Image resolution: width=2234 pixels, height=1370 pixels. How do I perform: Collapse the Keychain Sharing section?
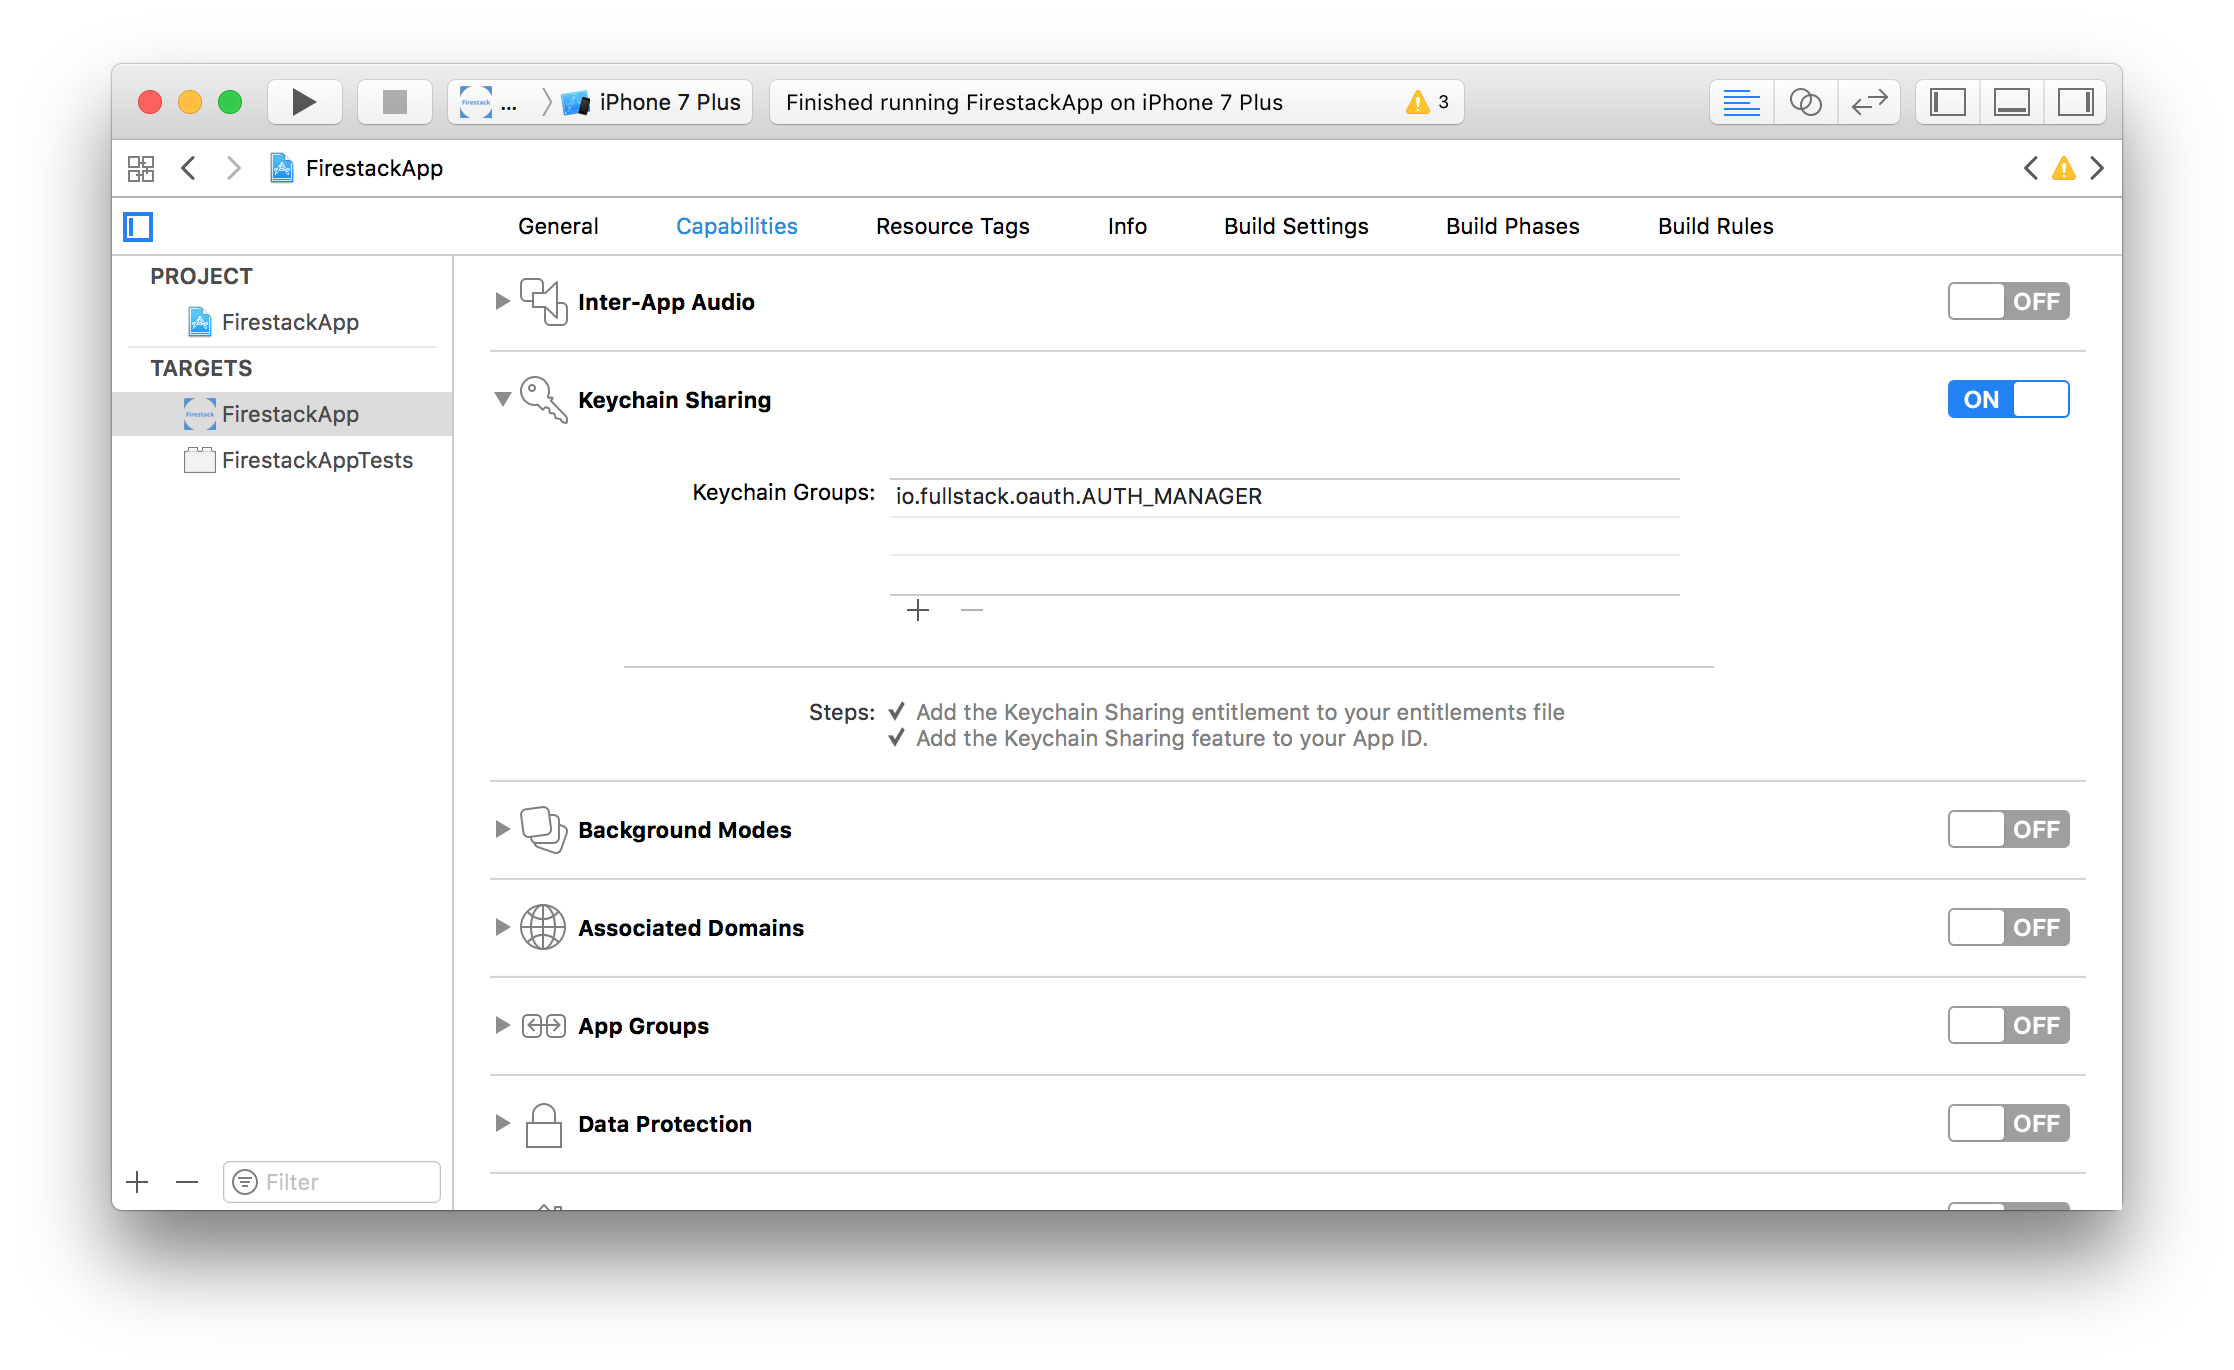click(503, 399)
